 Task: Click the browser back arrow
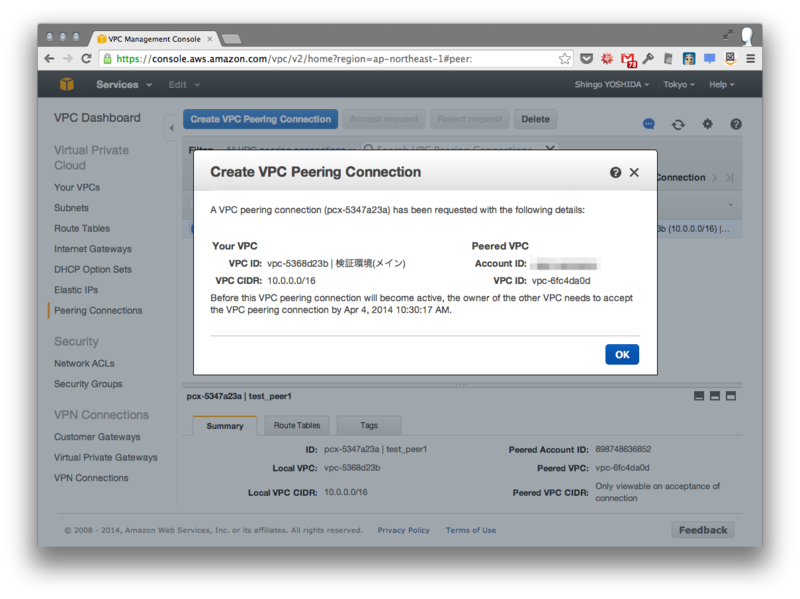point(49,59)
